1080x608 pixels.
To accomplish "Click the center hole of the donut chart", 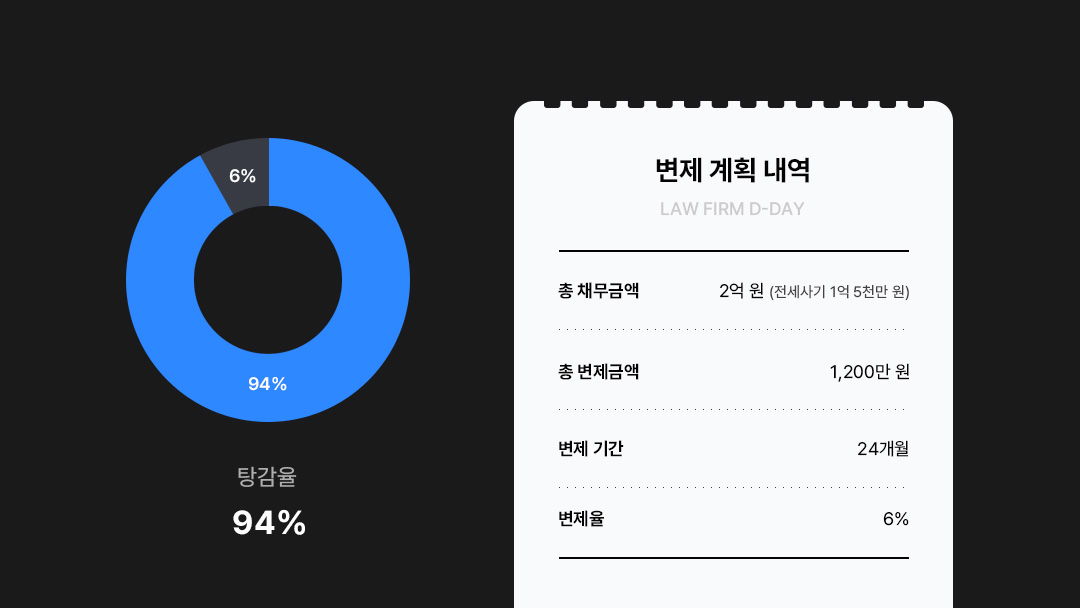I will click(268, 280).
